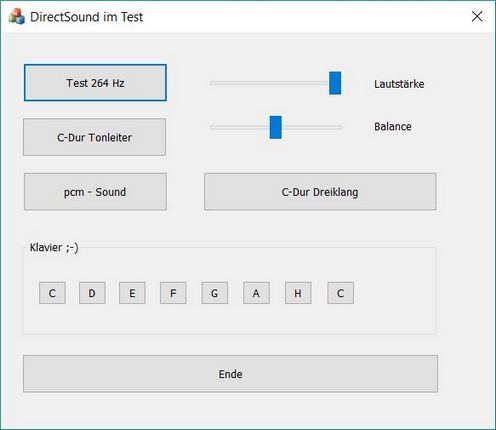The image size is (496, 430).
Task: Click the Test 264 Hz button
Action: (x=95, y=83)
